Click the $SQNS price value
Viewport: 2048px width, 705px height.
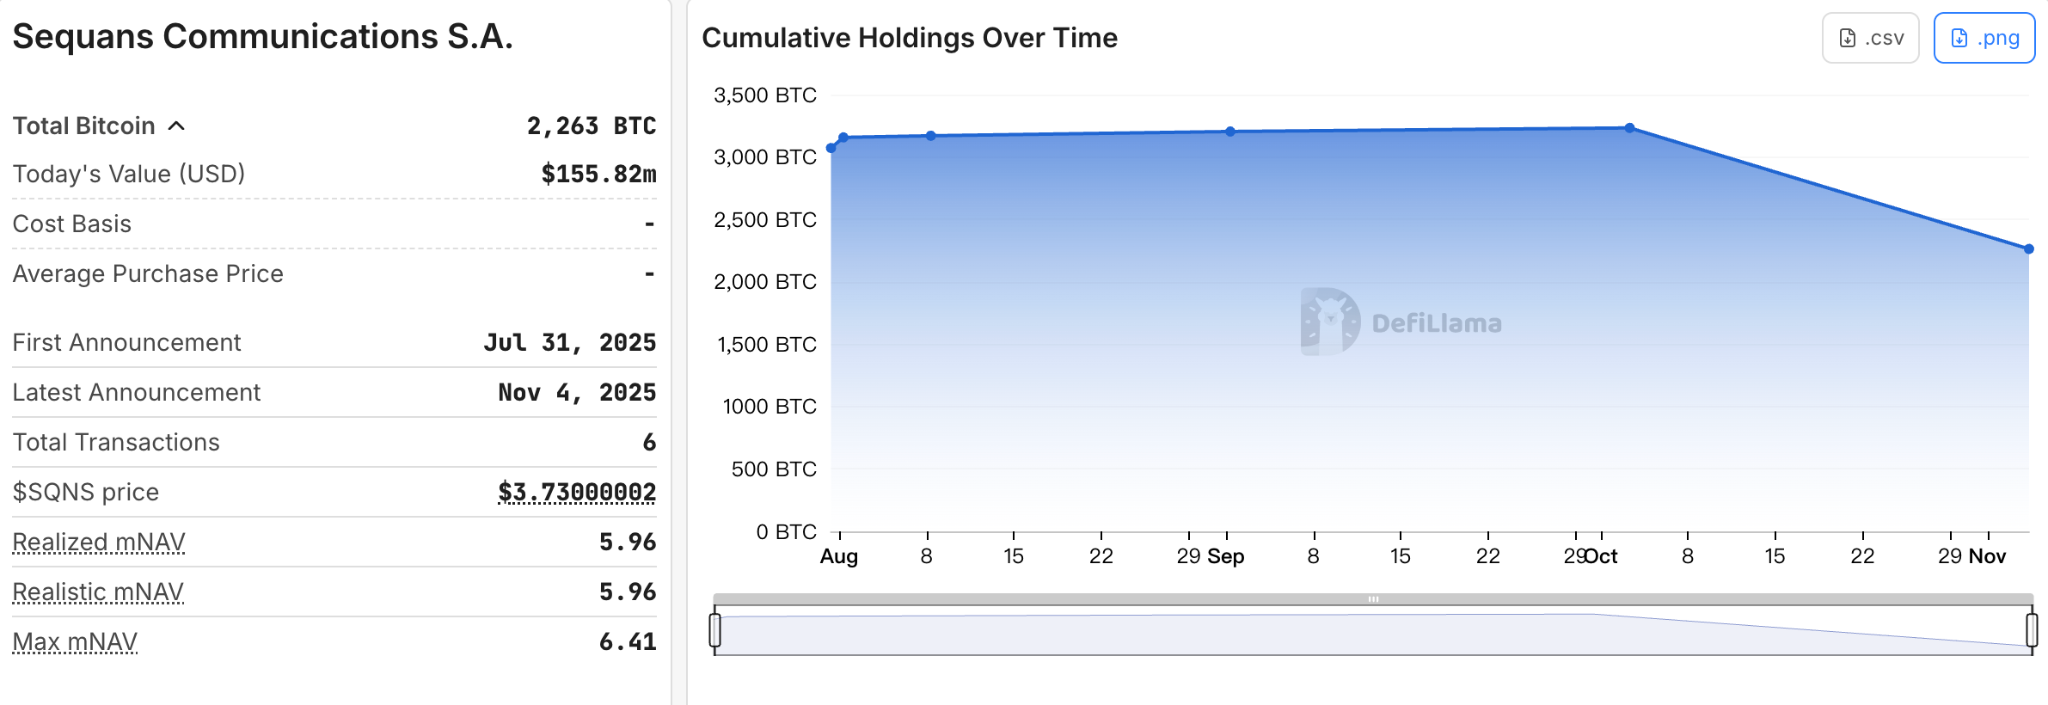coord(577,492)
